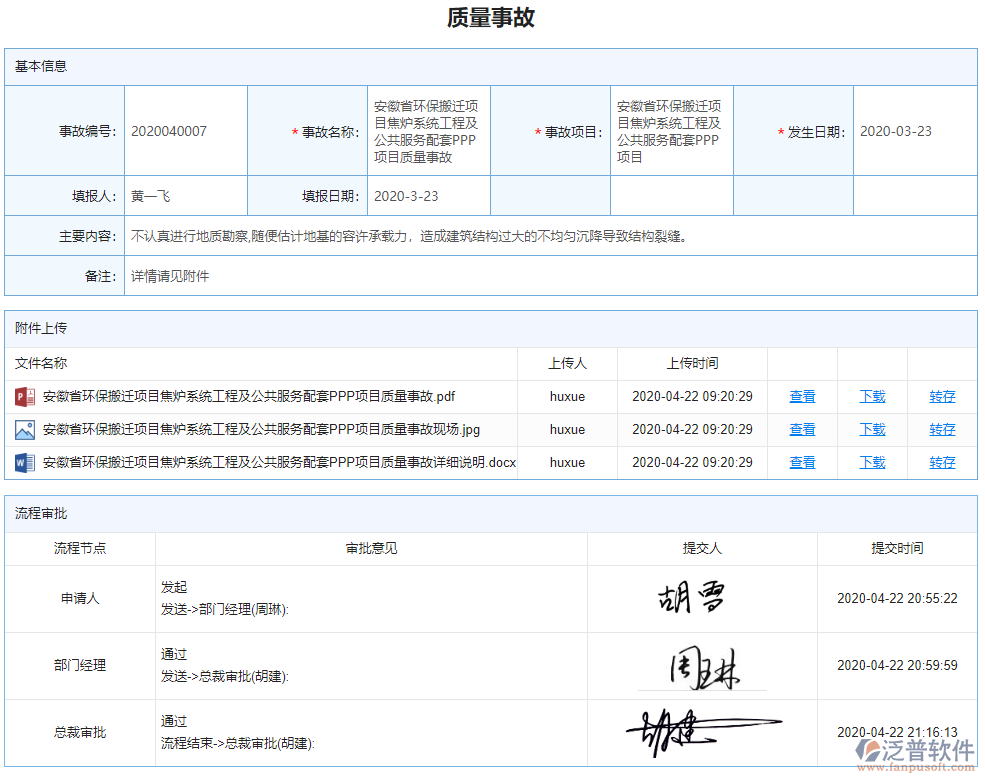Click 周琳 signature of the 部门经理 row
Screen dimensions: 985x783
tap(703, 665)
